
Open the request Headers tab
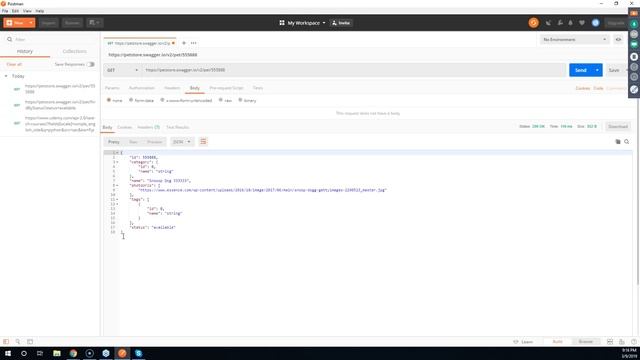pos(172,88)
